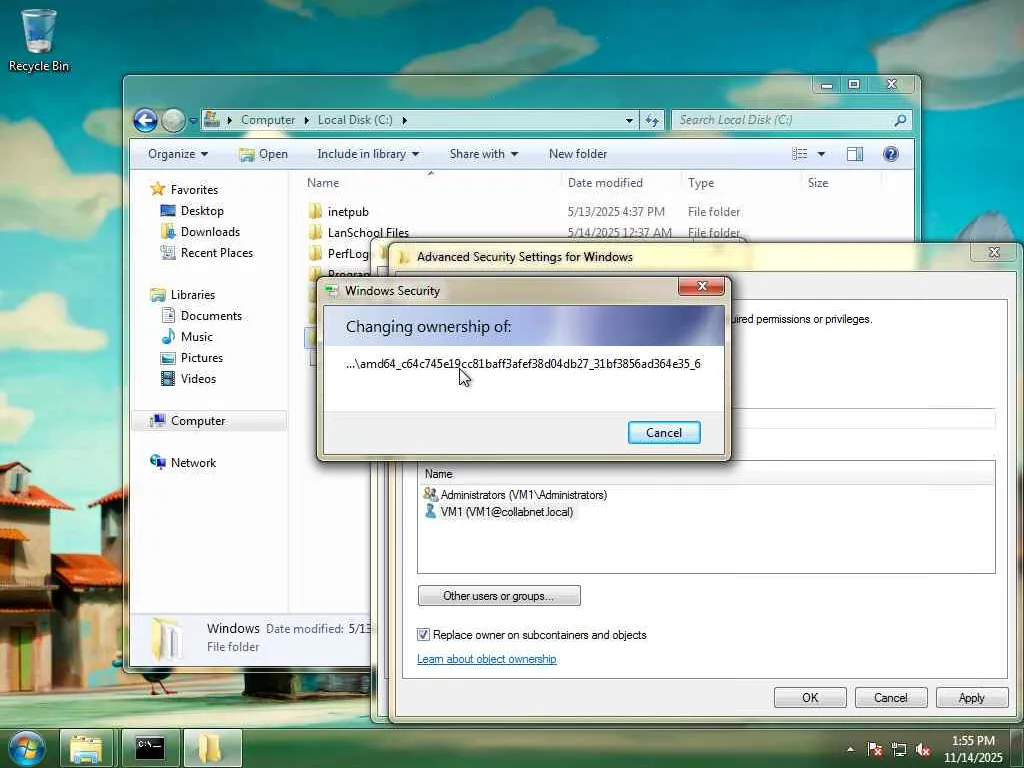Open the Share with dropdown
Viewport: 1024px width, 768px height.
[x=483, y=154]
